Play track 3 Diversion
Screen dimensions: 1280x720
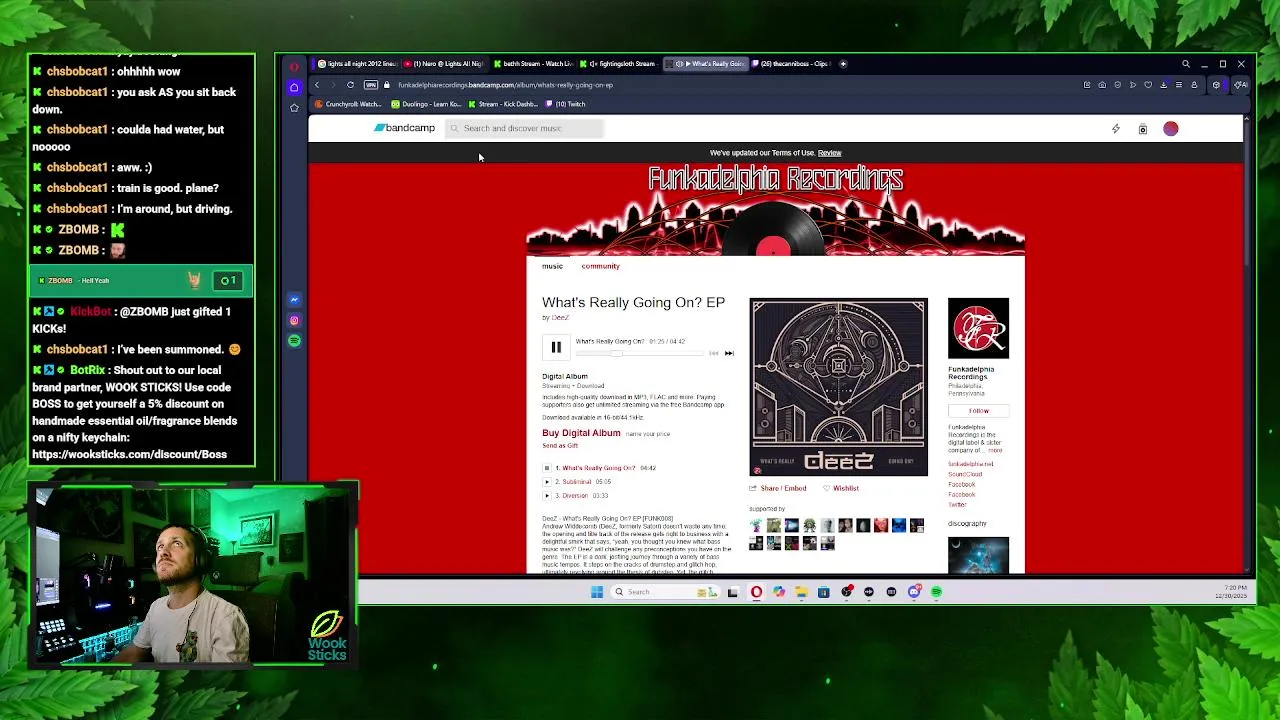tap(547, 496)
